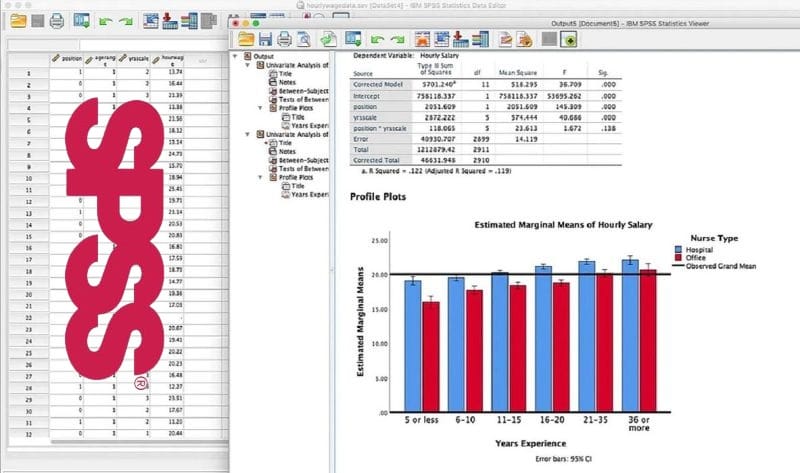This screenshot has height=473, width=800.
Task: Undo the last action in the Viewer
Action: coord(377,39)
